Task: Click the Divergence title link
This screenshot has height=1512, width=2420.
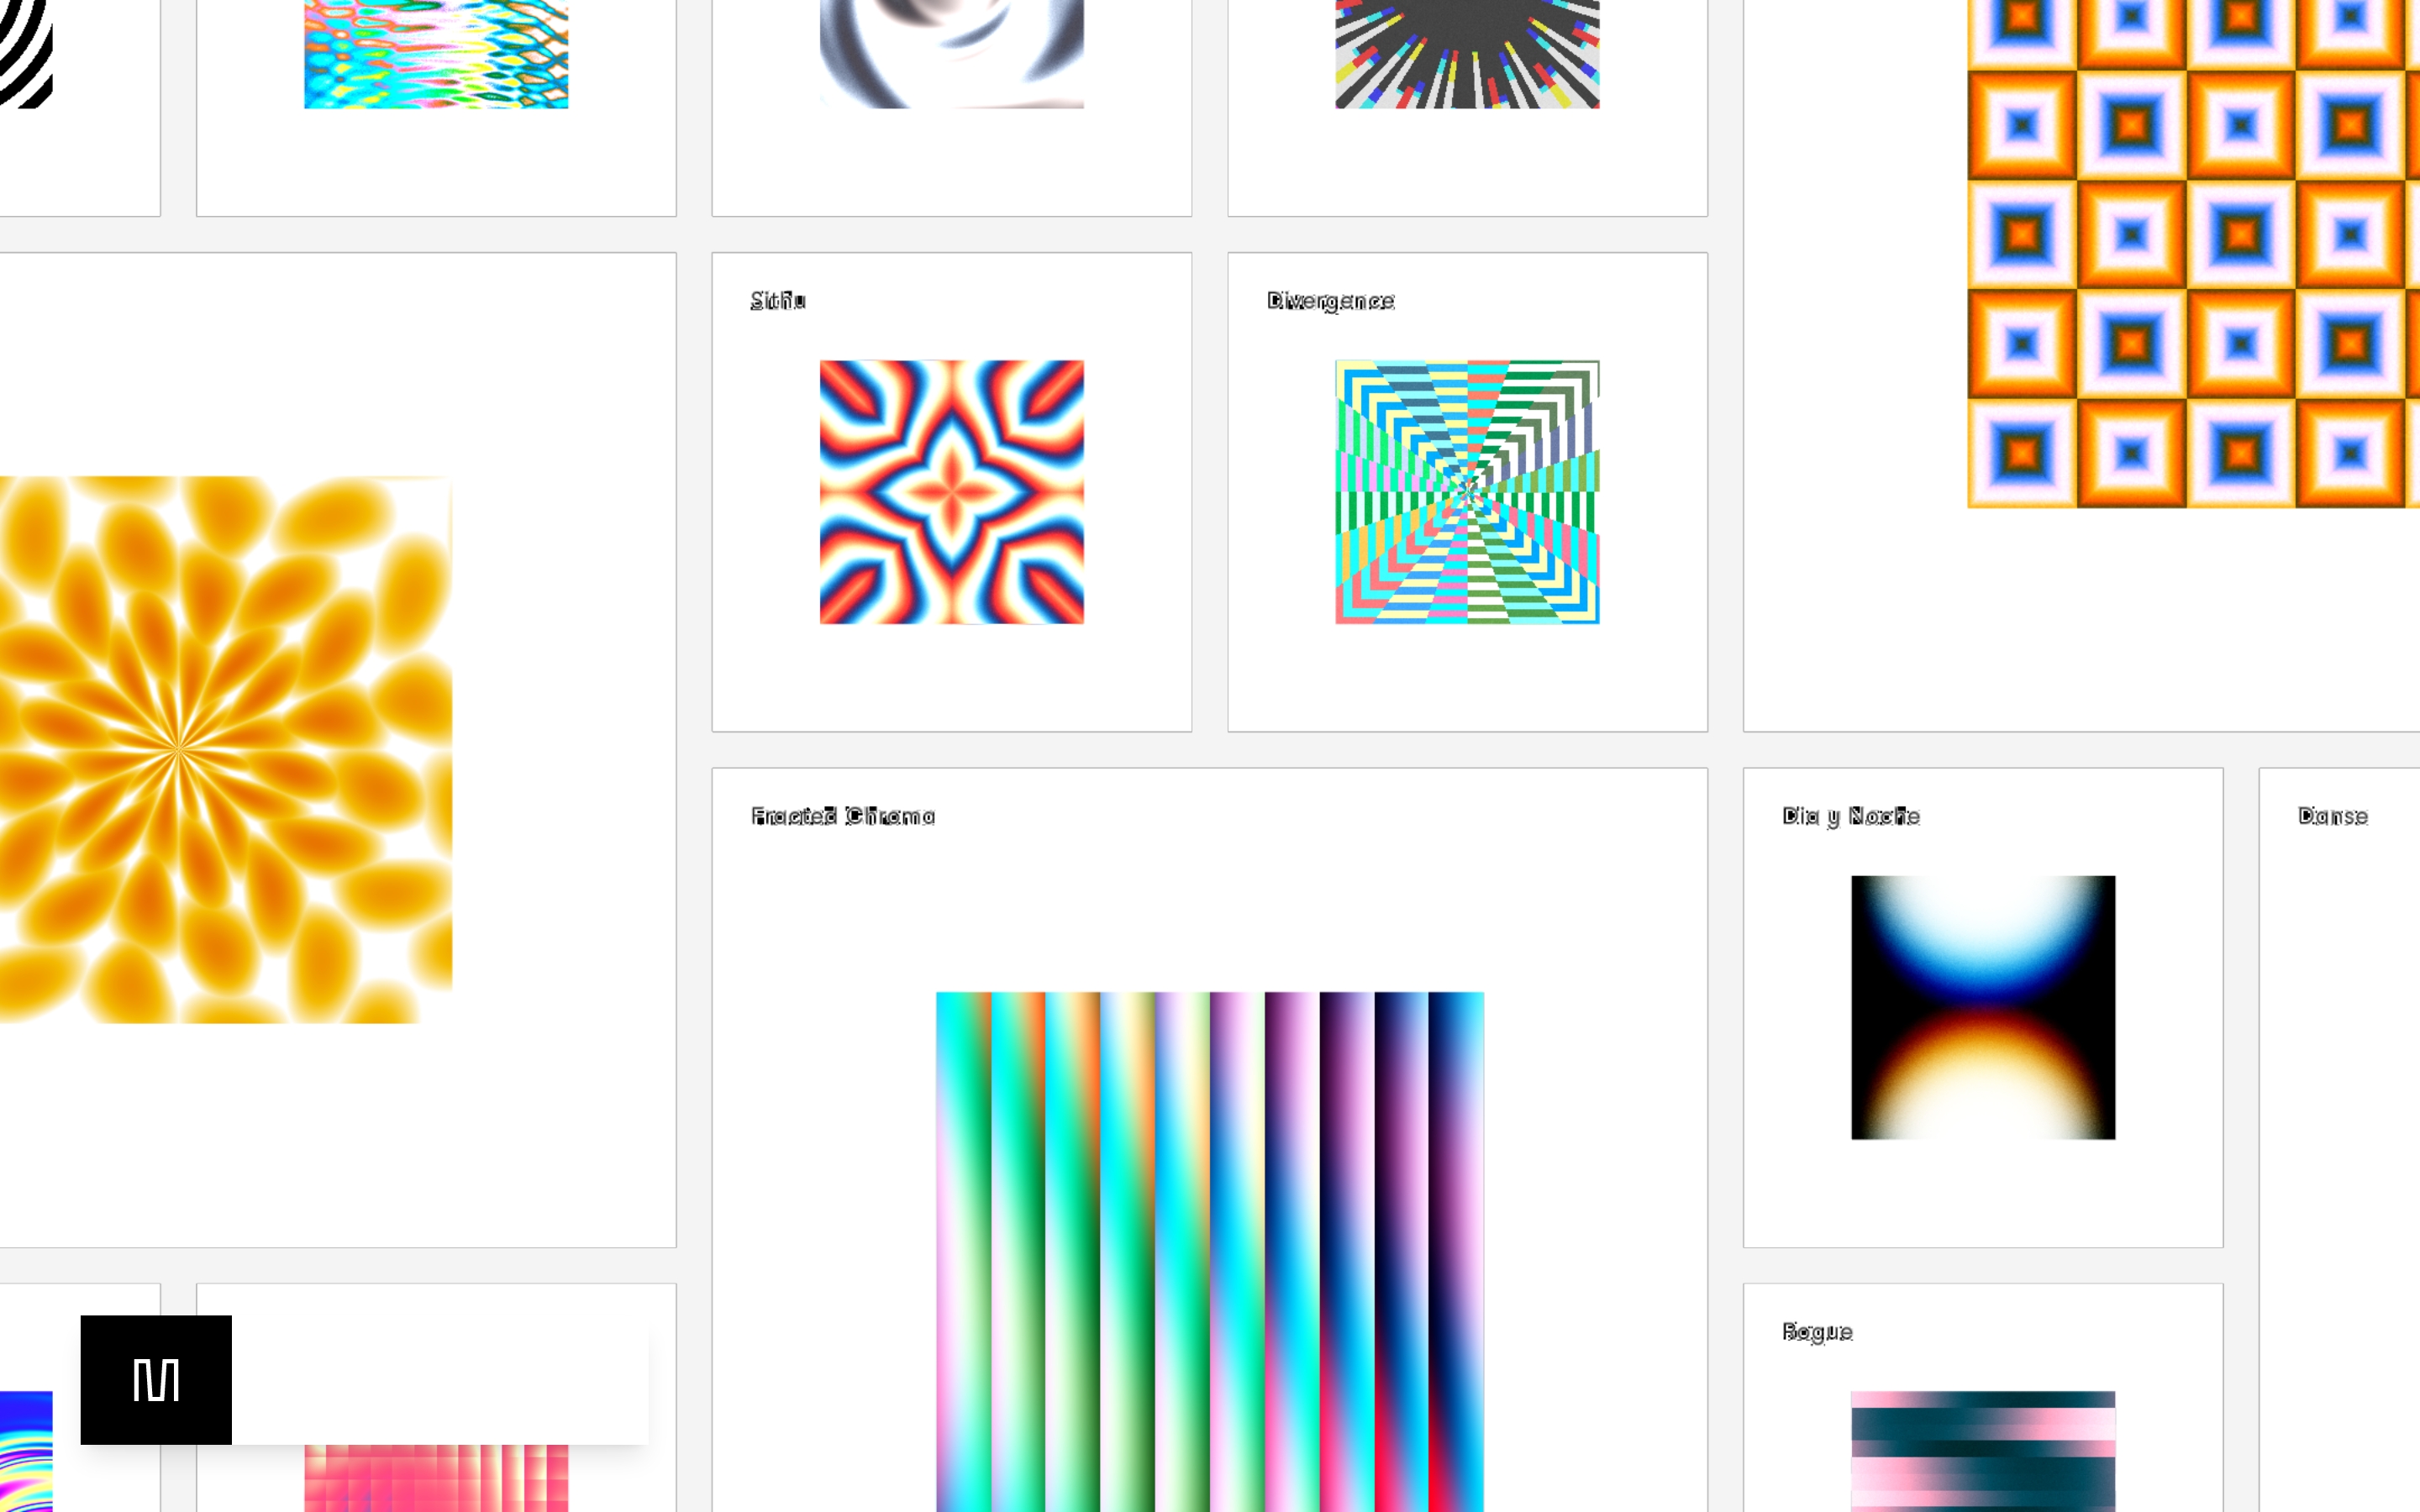Action: [1330, 300]
